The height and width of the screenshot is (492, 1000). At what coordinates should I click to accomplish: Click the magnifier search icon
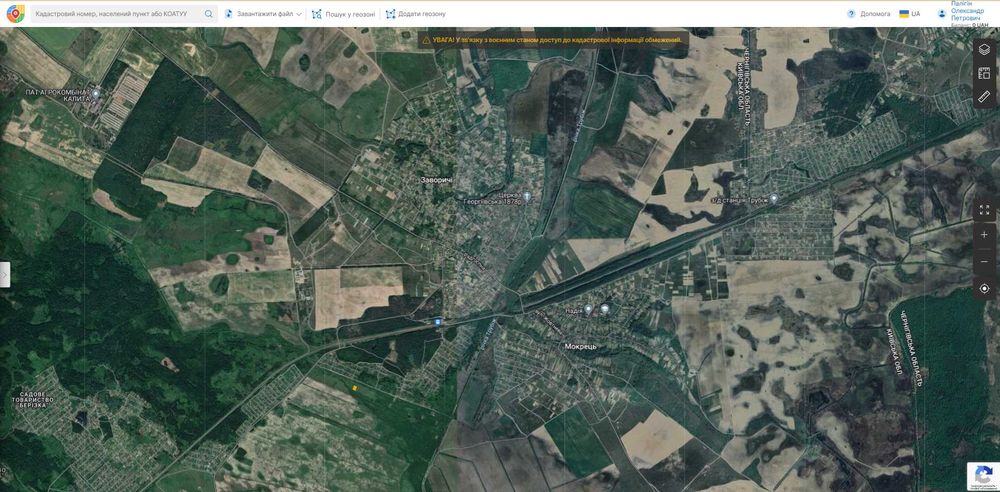click(x=209, y=13)
